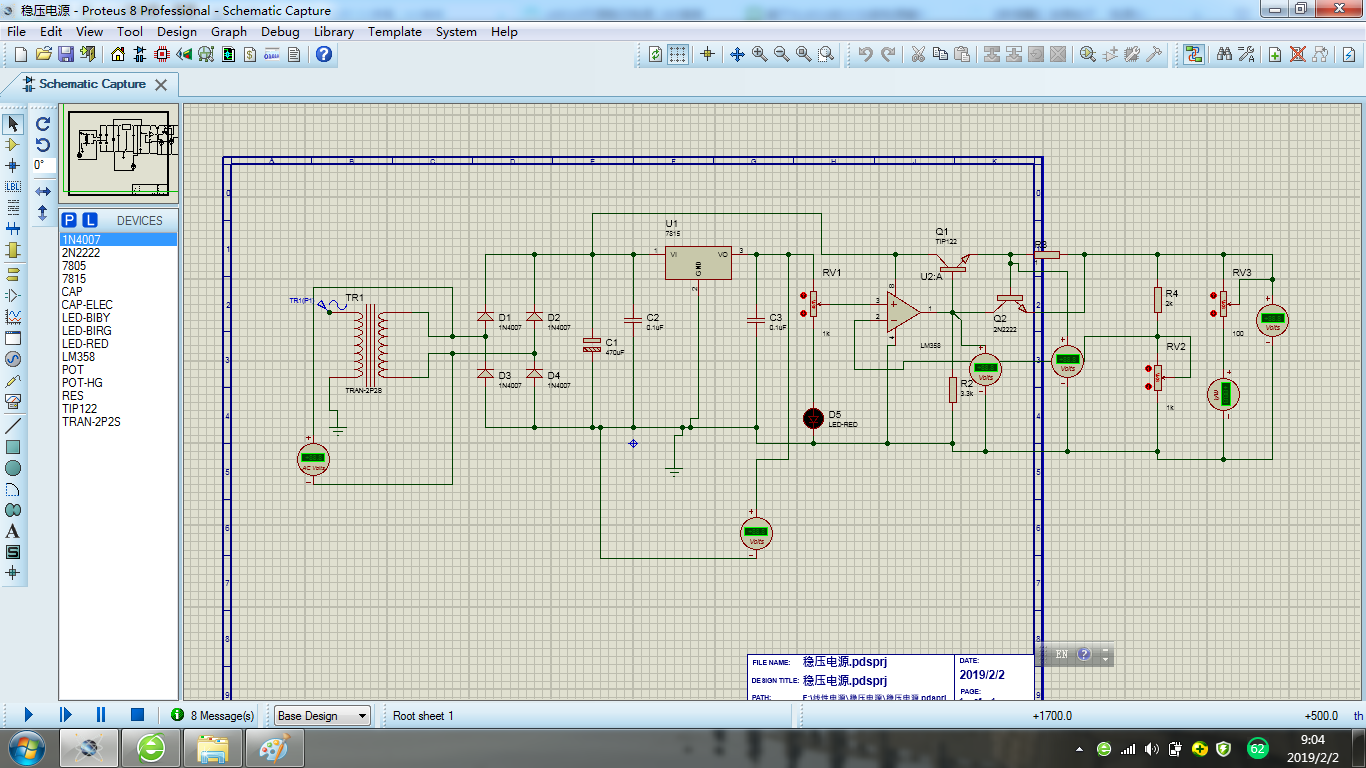This screenshot has width=1366, height=768.
Task: Open PCB Layout red chip icon
Action: point(163,54)
